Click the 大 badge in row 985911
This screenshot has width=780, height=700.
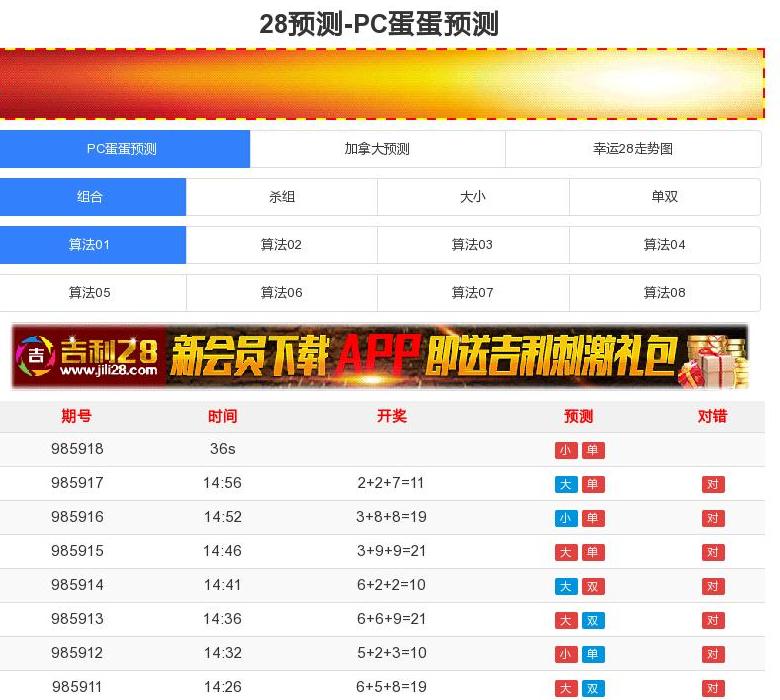pyautogui.click(x=566, y=689)
